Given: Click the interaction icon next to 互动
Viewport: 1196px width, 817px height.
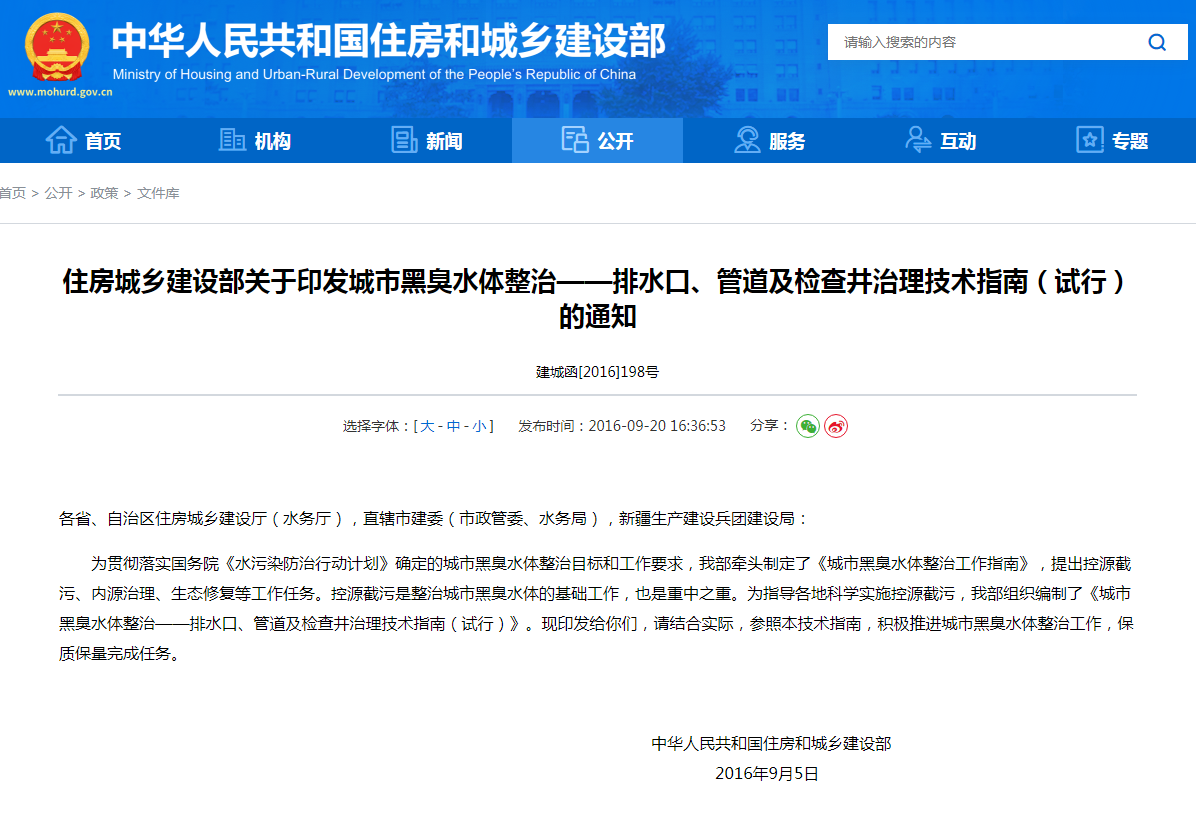Looking at the screenshot, I should coord(916,140).
